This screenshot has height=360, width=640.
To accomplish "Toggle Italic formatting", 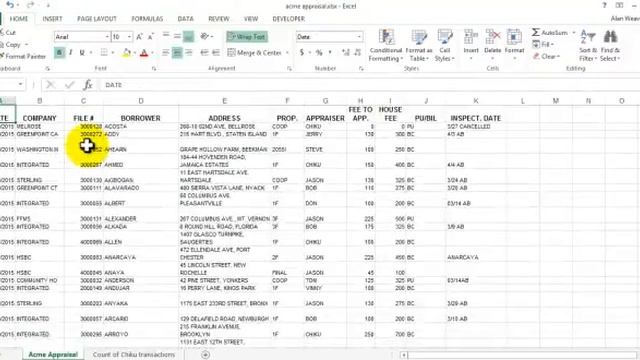I will (x=71, y=53).
